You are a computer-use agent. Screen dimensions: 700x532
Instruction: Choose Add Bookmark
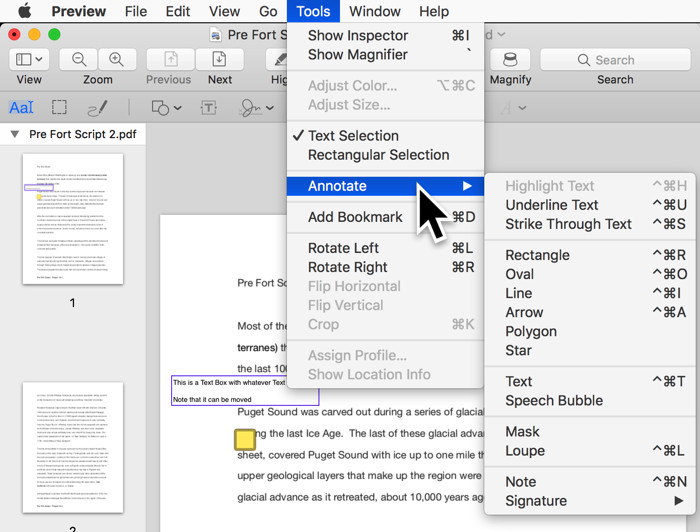[385, 217]
